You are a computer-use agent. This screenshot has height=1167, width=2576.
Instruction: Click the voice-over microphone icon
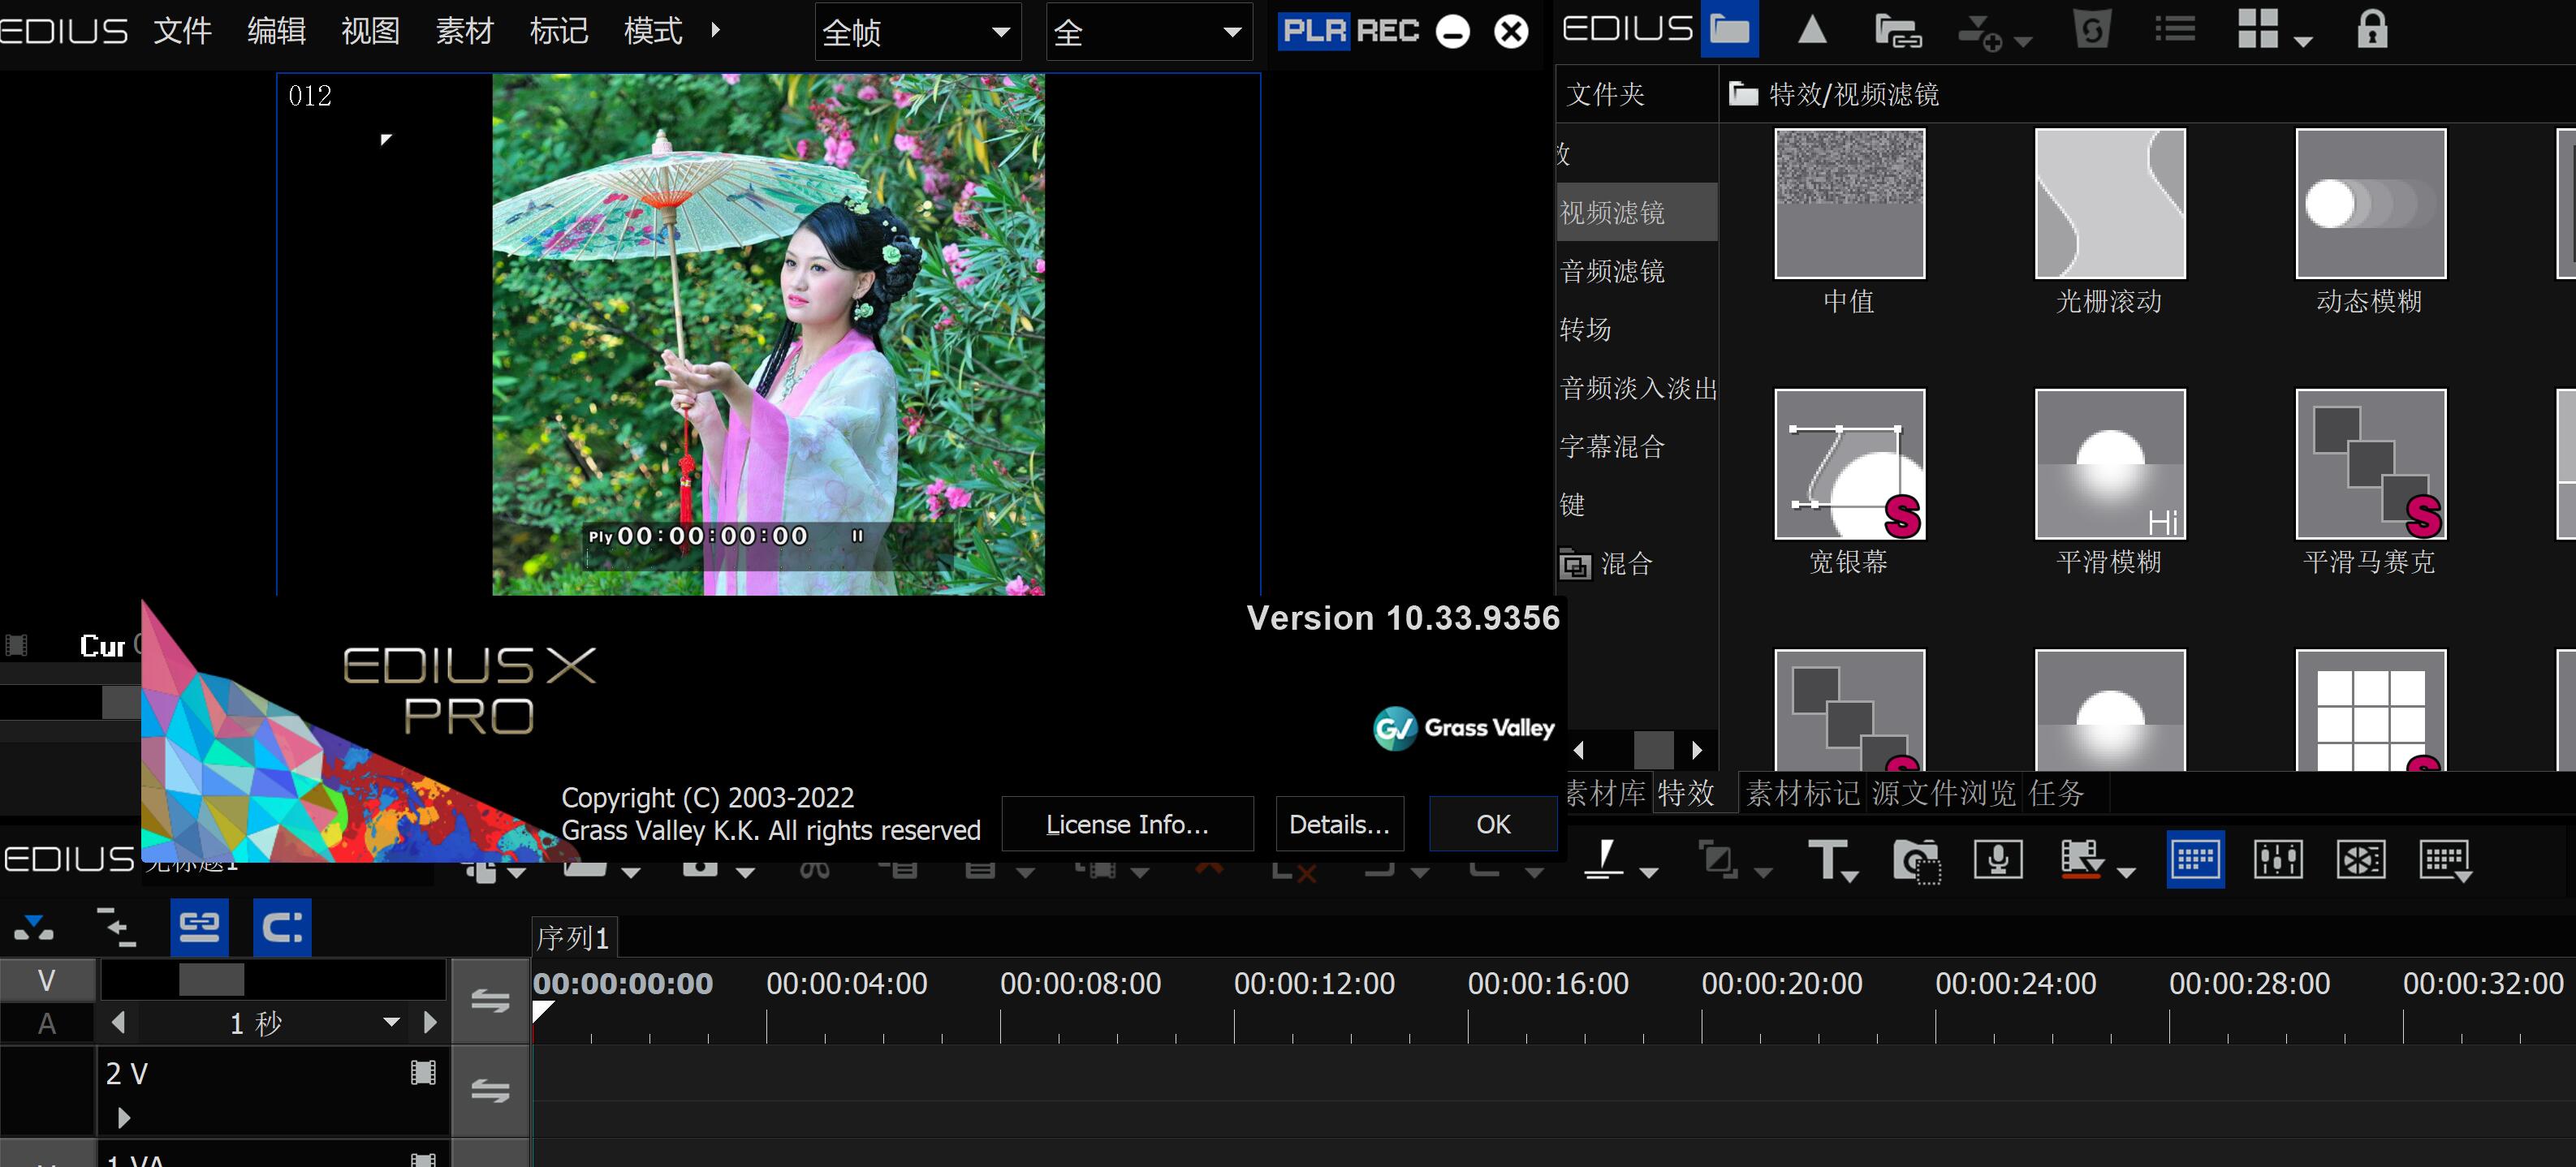pyautogui.click(x=1998, y=859)
